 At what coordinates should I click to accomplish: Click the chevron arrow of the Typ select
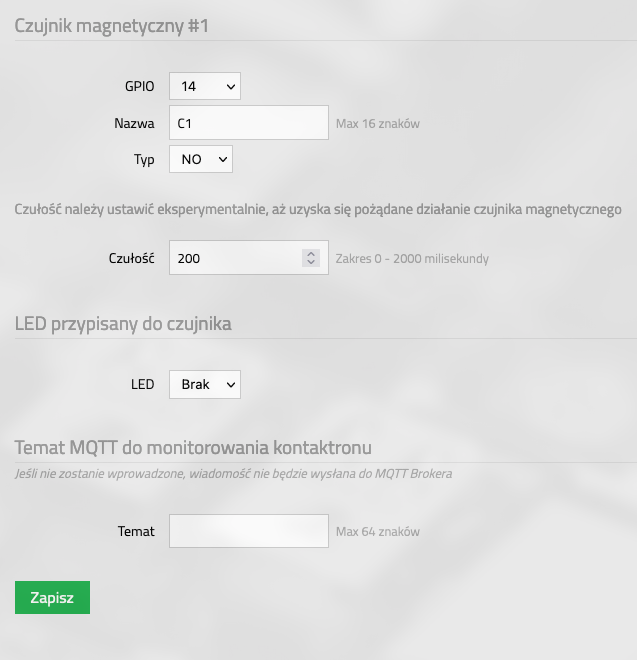[223, 160]
